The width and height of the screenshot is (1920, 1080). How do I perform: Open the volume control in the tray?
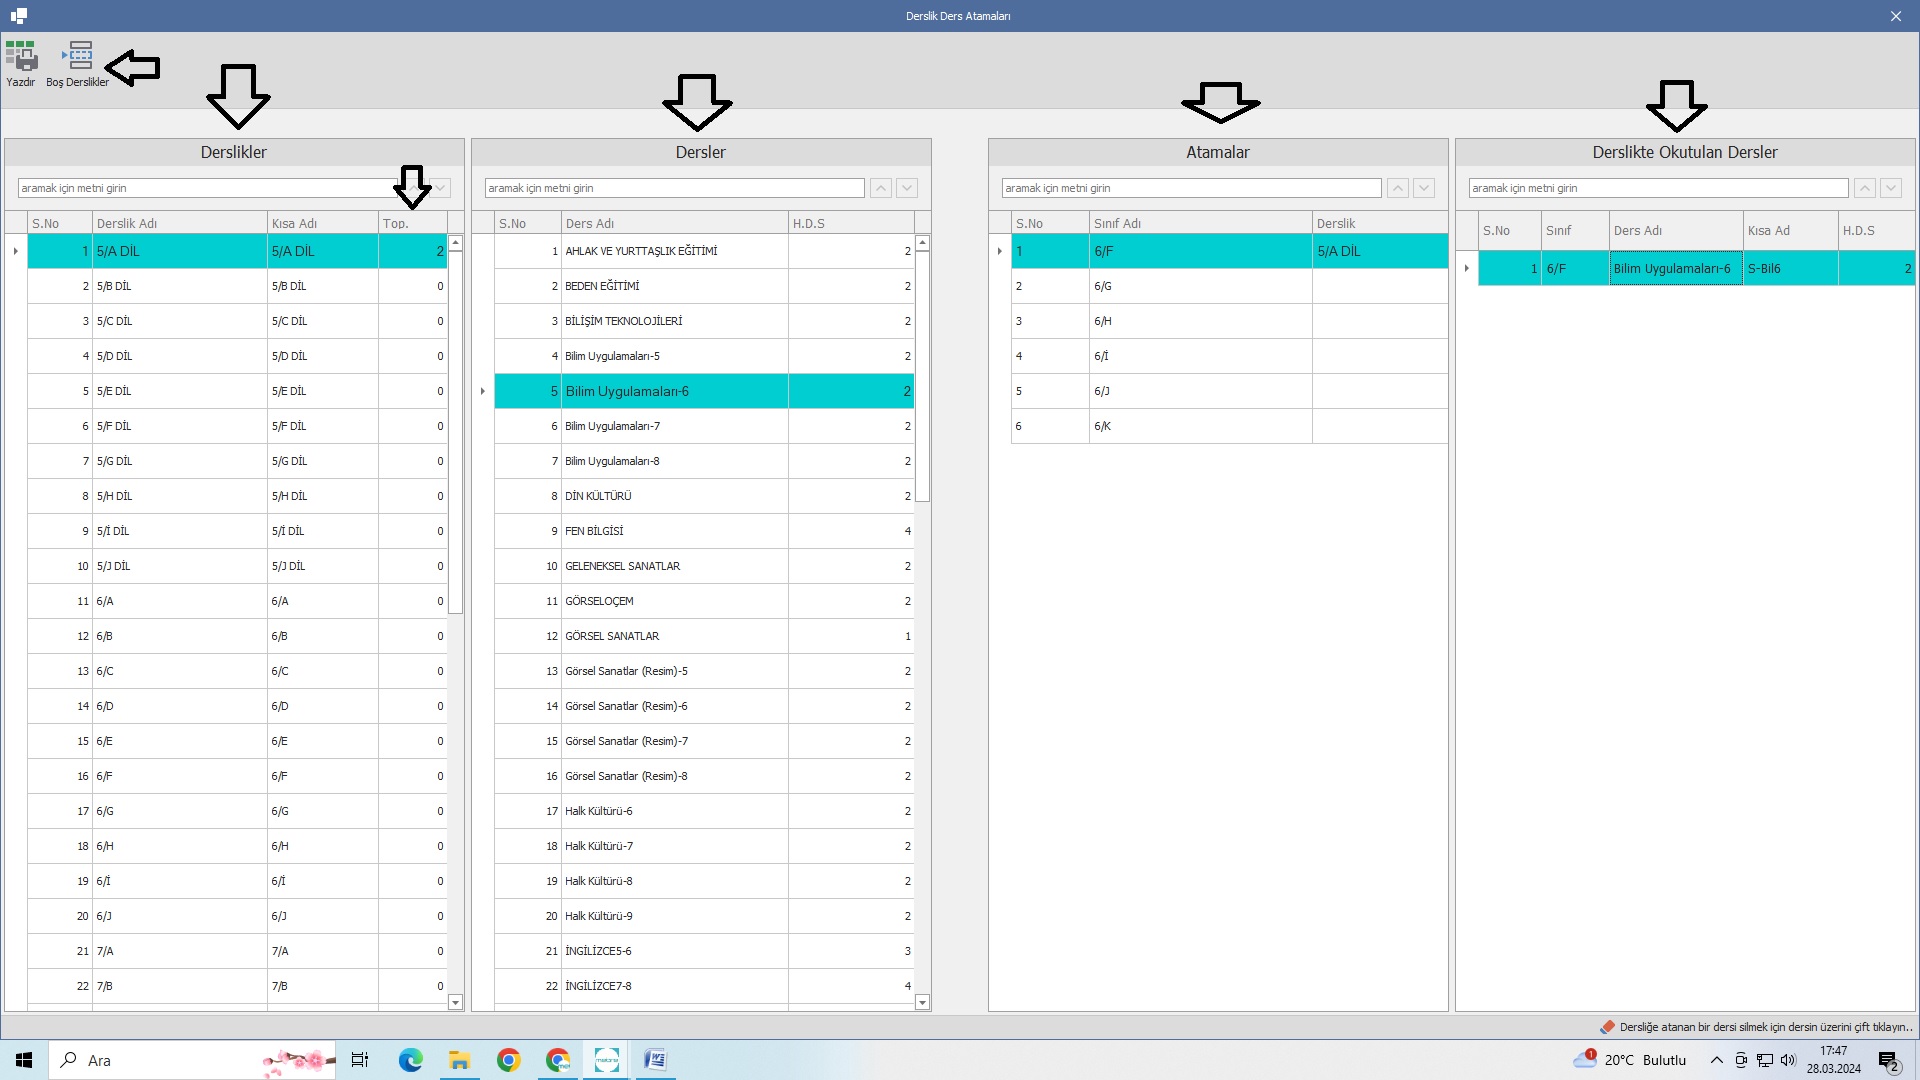pyautogui.click(x=1788, y=1060)
